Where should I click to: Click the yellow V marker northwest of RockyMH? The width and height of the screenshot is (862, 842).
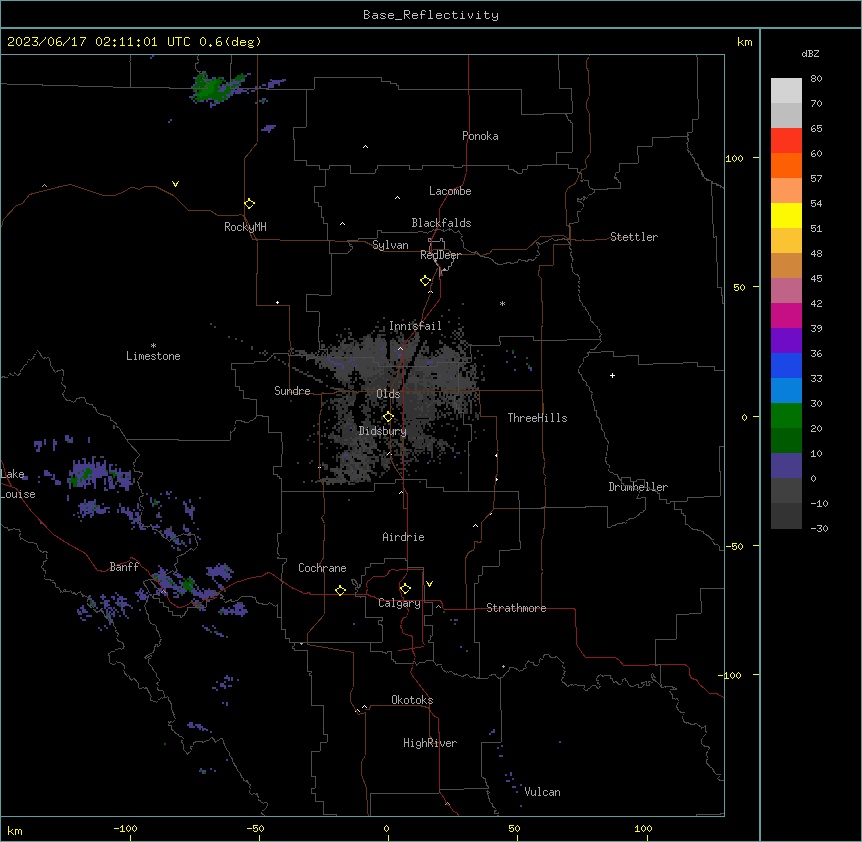(x=175, y=184)
